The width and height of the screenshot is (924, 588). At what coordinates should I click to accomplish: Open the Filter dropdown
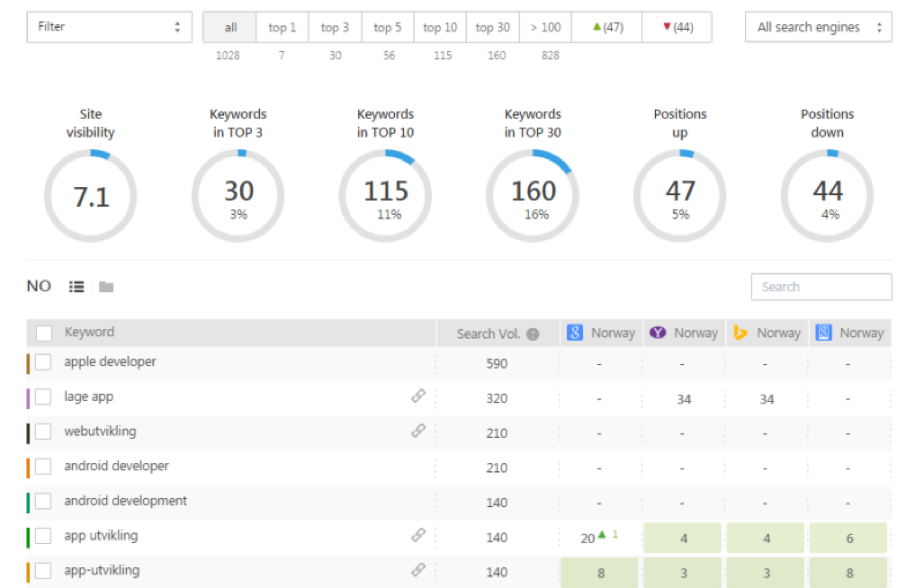tap(109, 27)
